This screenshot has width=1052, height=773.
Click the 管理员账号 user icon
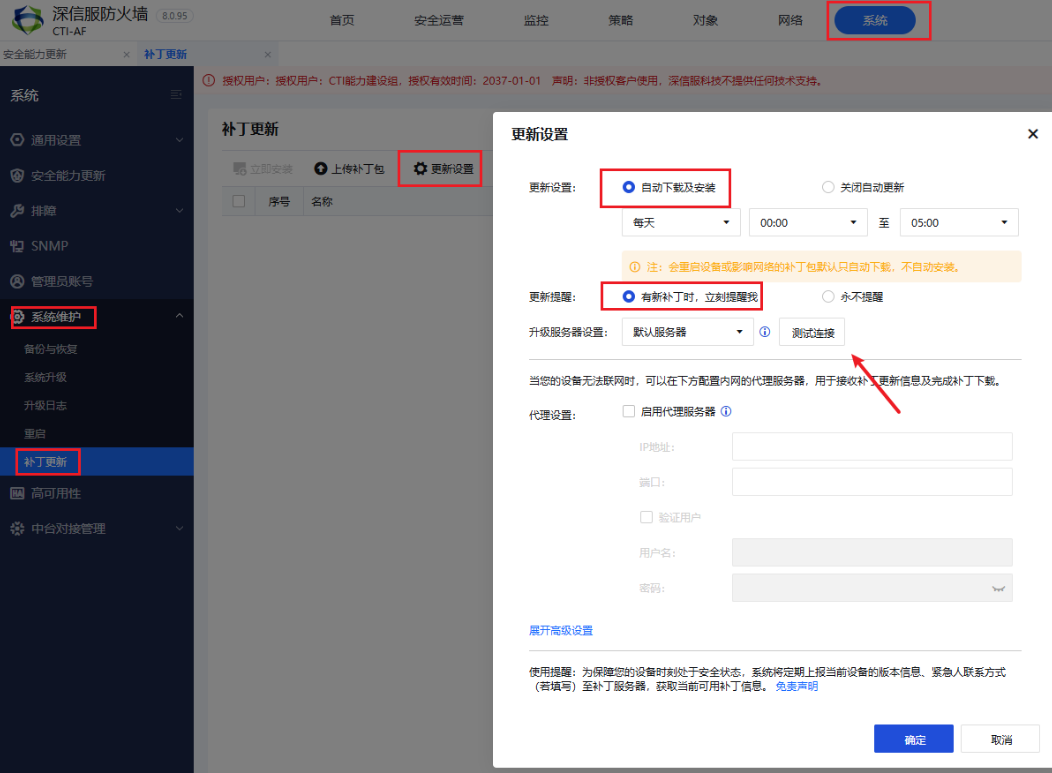pyautogui.click(x=17, y=282)
